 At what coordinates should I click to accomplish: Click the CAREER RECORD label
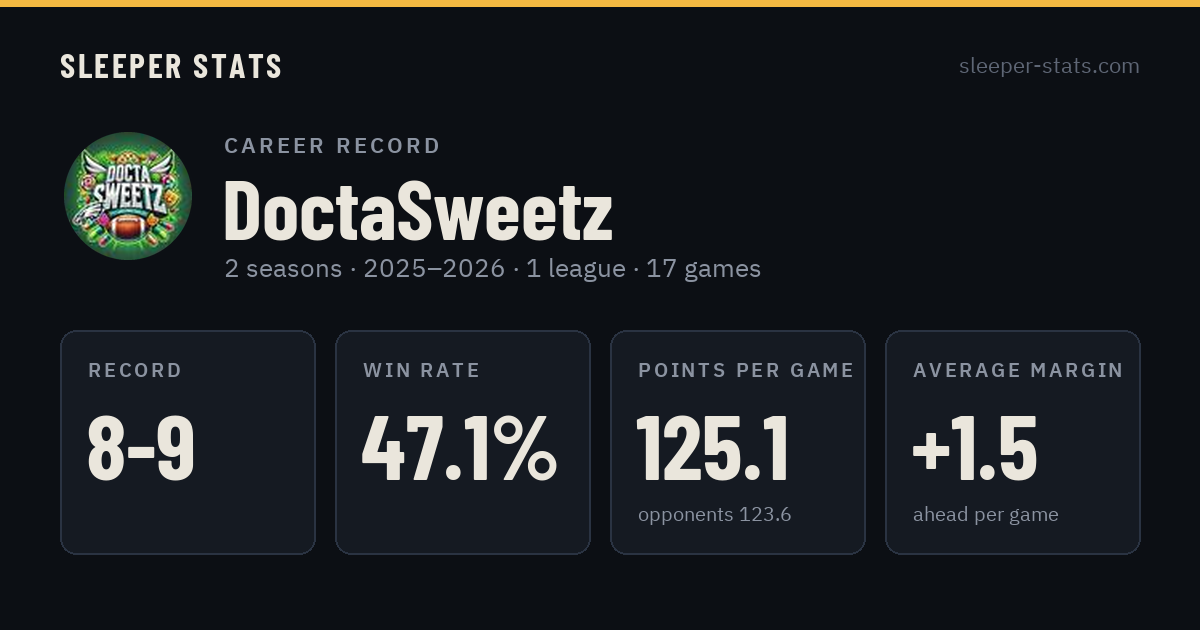tap(332, 146)
